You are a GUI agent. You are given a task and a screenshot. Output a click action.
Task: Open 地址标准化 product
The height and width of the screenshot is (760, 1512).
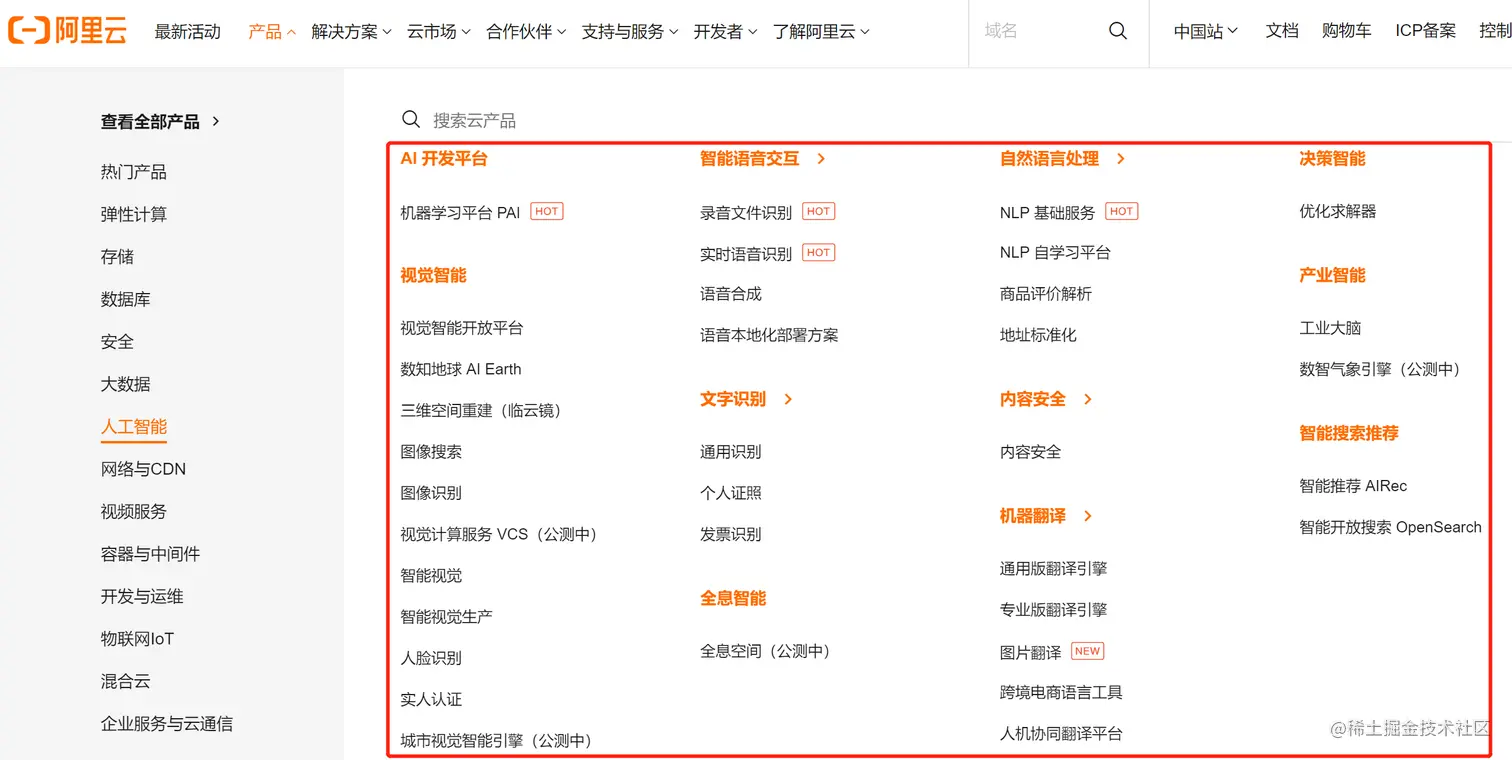tap(1038, 335)
